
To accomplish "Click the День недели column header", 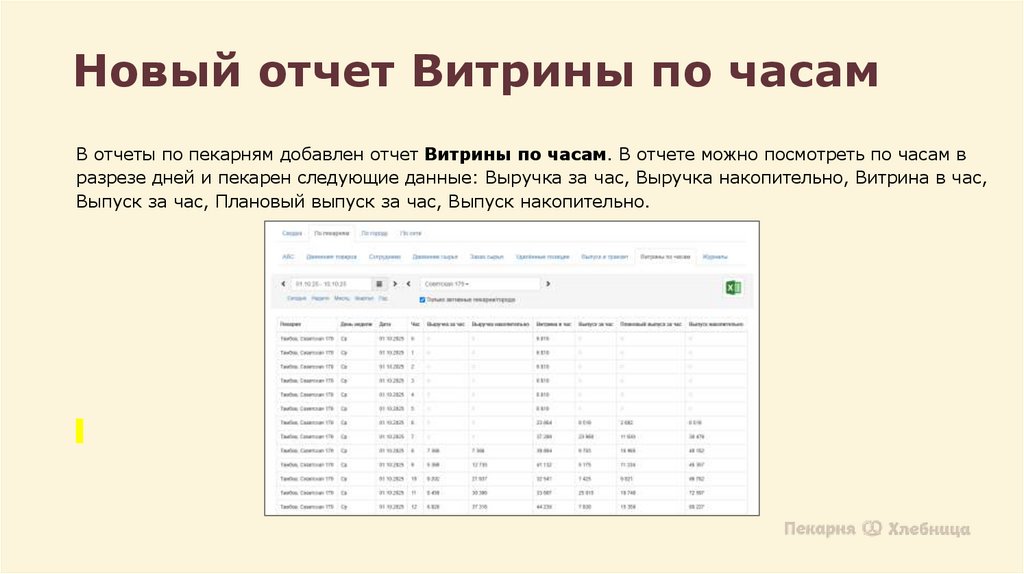I will coord(356,324).
